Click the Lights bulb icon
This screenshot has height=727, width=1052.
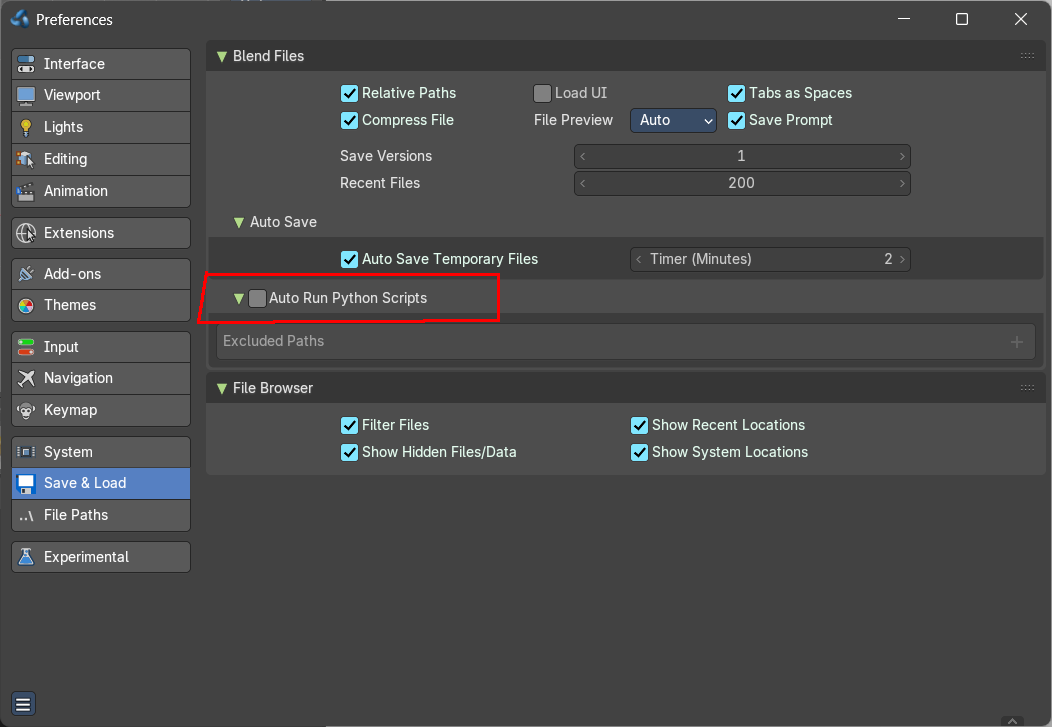(25, 127)
